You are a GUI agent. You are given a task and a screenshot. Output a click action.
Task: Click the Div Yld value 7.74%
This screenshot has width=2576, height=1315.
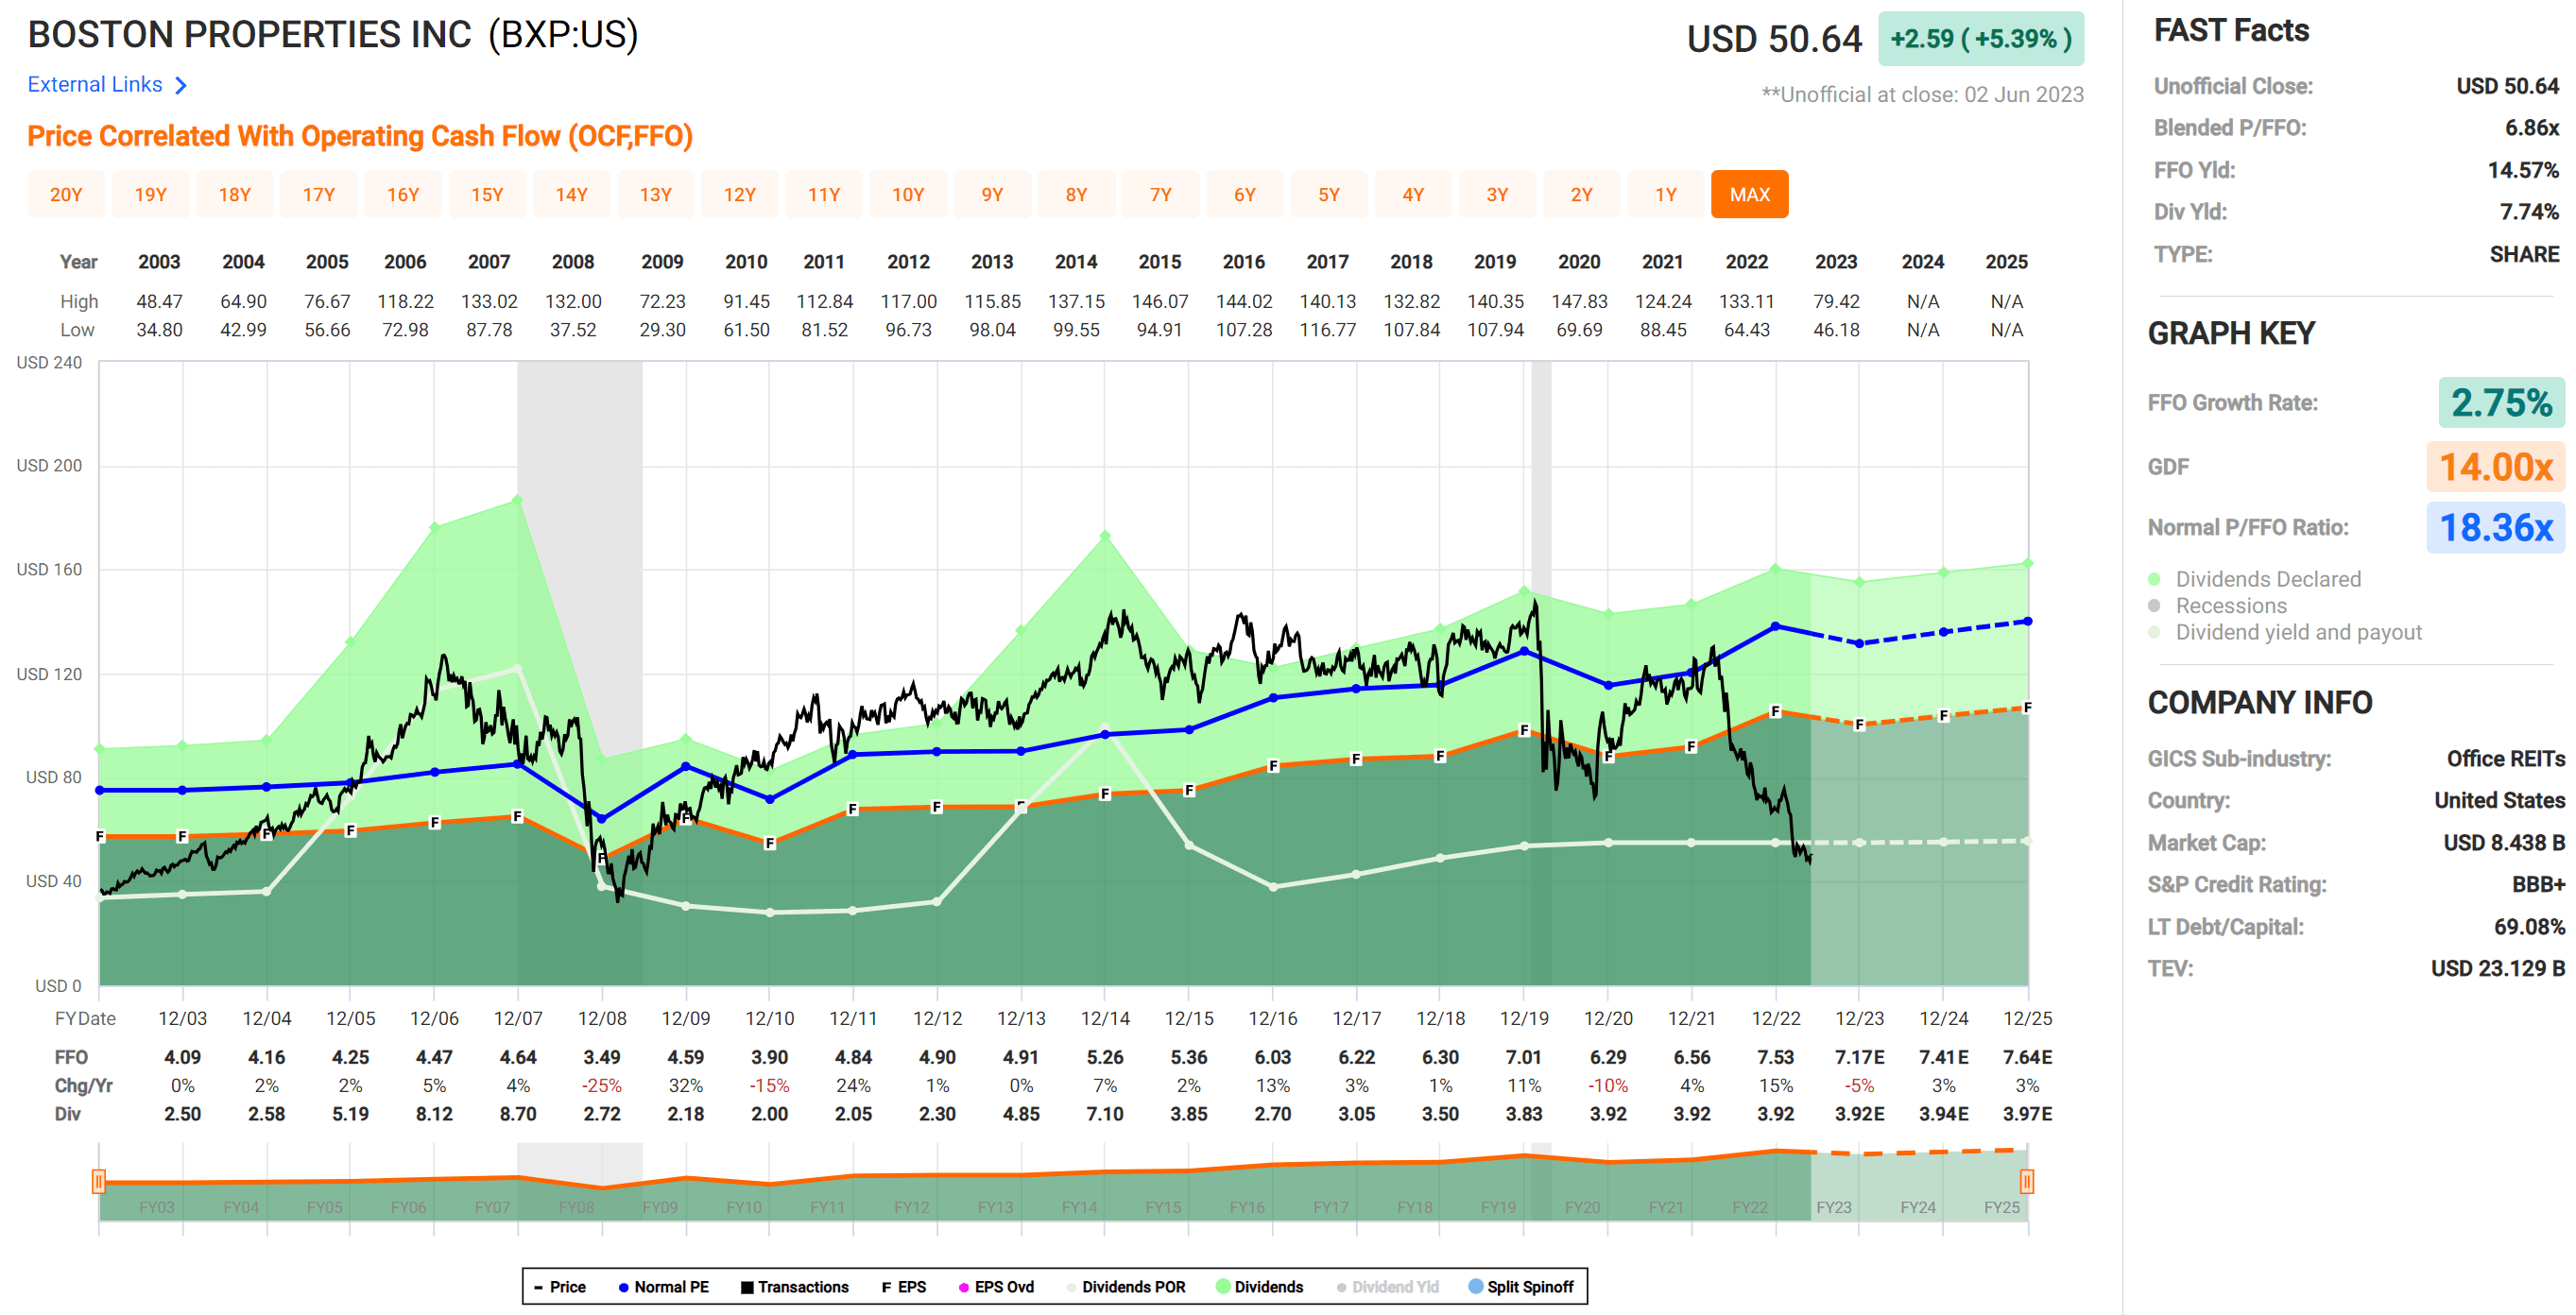pyautogui.click(x=2529, y=212)
